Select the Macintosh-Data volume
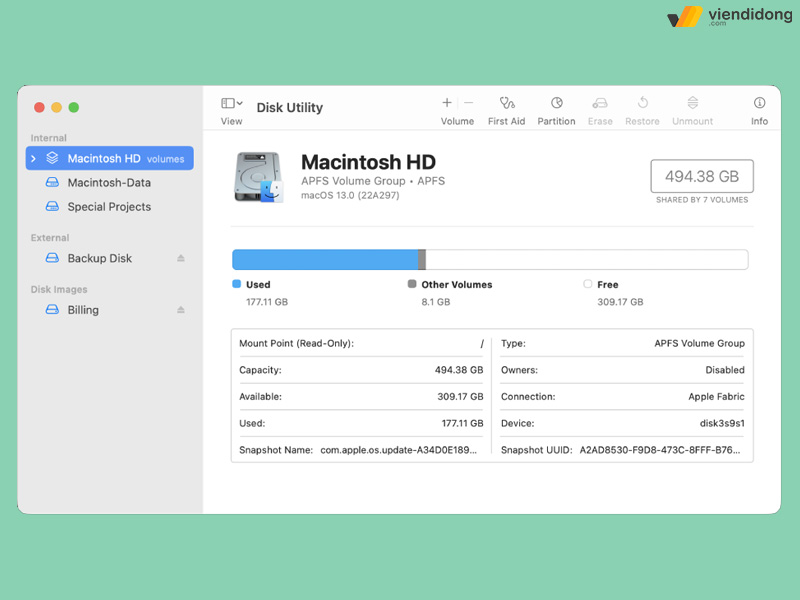The image size is (800, 600). tap(109, 183)
